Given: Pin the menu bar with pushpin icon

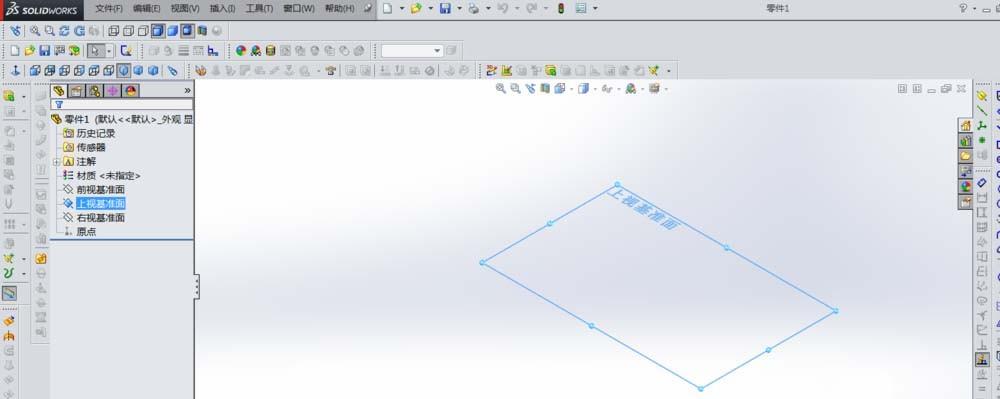Looking at the screenshot, I should click(368, 8).
